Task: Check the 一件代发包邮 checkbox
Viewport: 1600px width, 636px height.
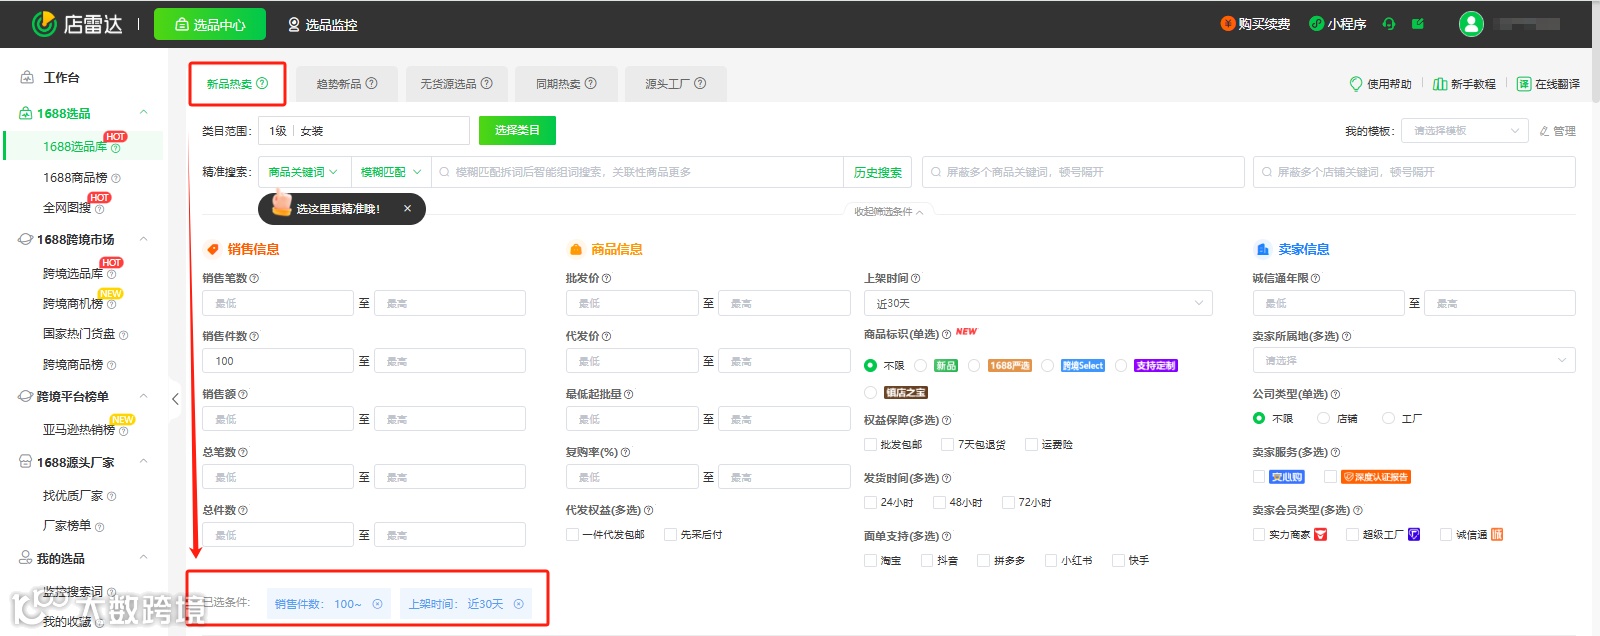Action: [572, 534]
